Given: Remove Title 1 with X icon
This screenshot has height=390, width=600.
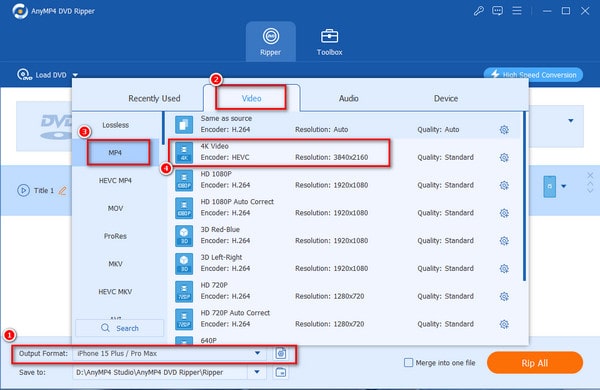Looking at the screenshot, I should pyautogui.click(x=590, y=175).
